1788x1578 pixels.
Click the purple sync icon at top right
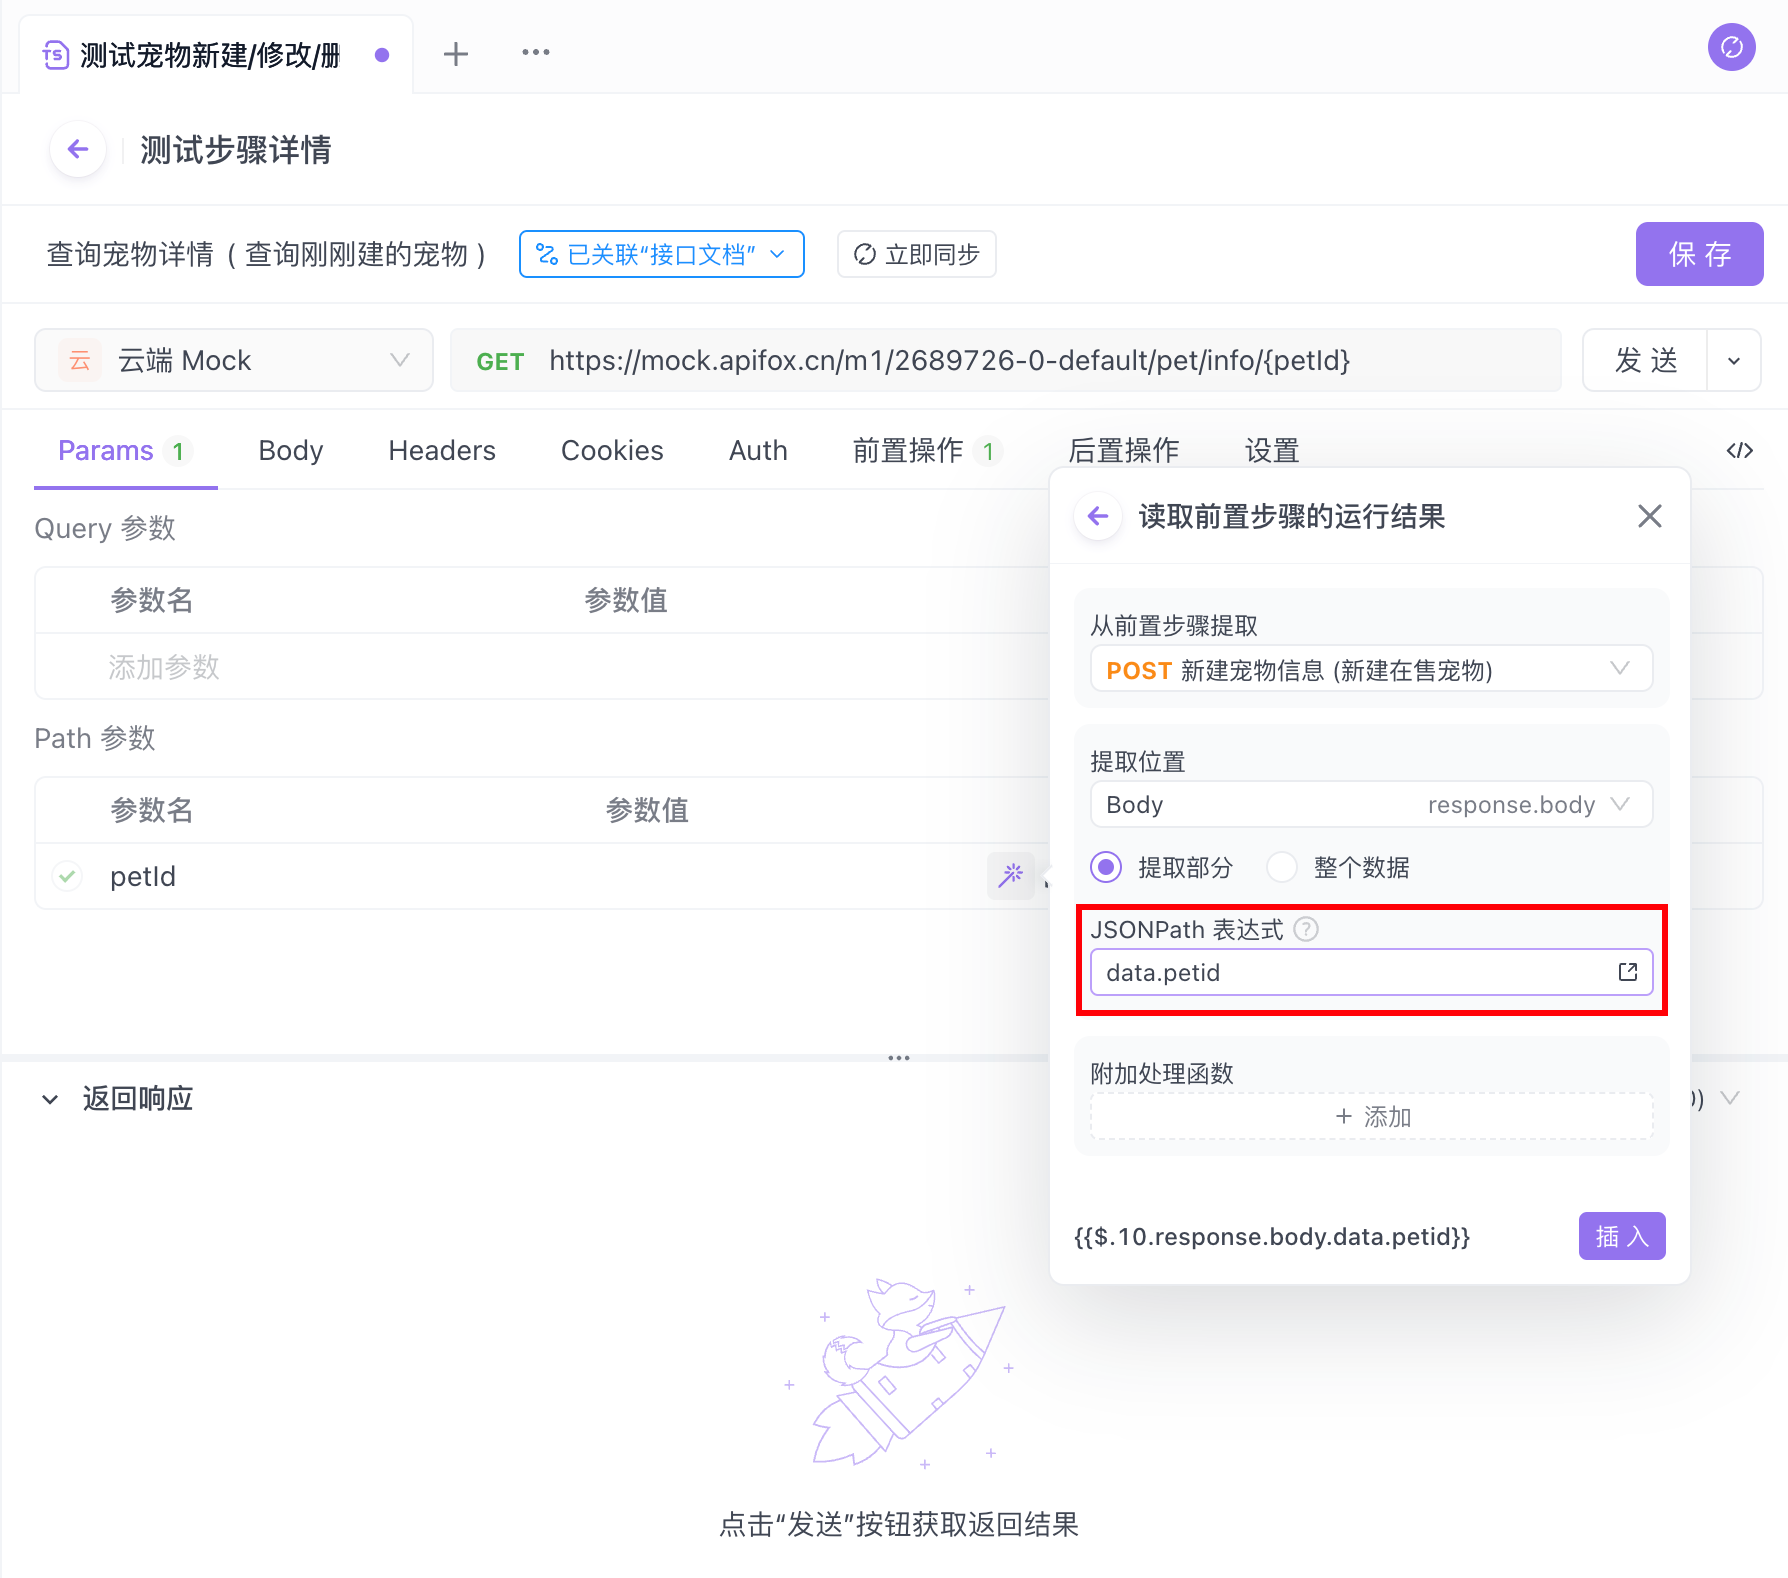1731,47
